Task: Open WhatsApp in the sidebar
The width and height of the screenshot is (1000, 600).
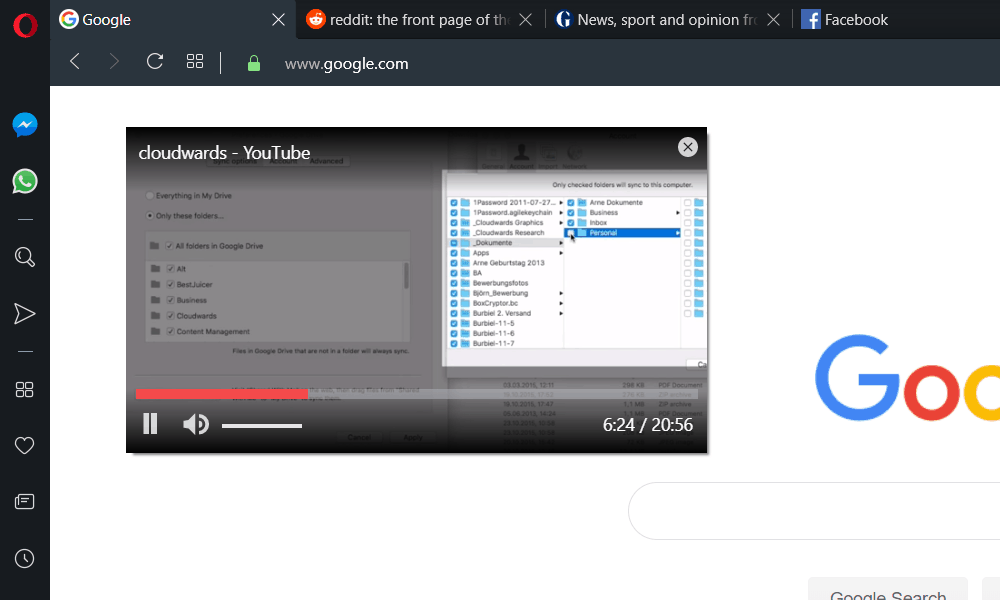Action: click(x=25, y=181)
